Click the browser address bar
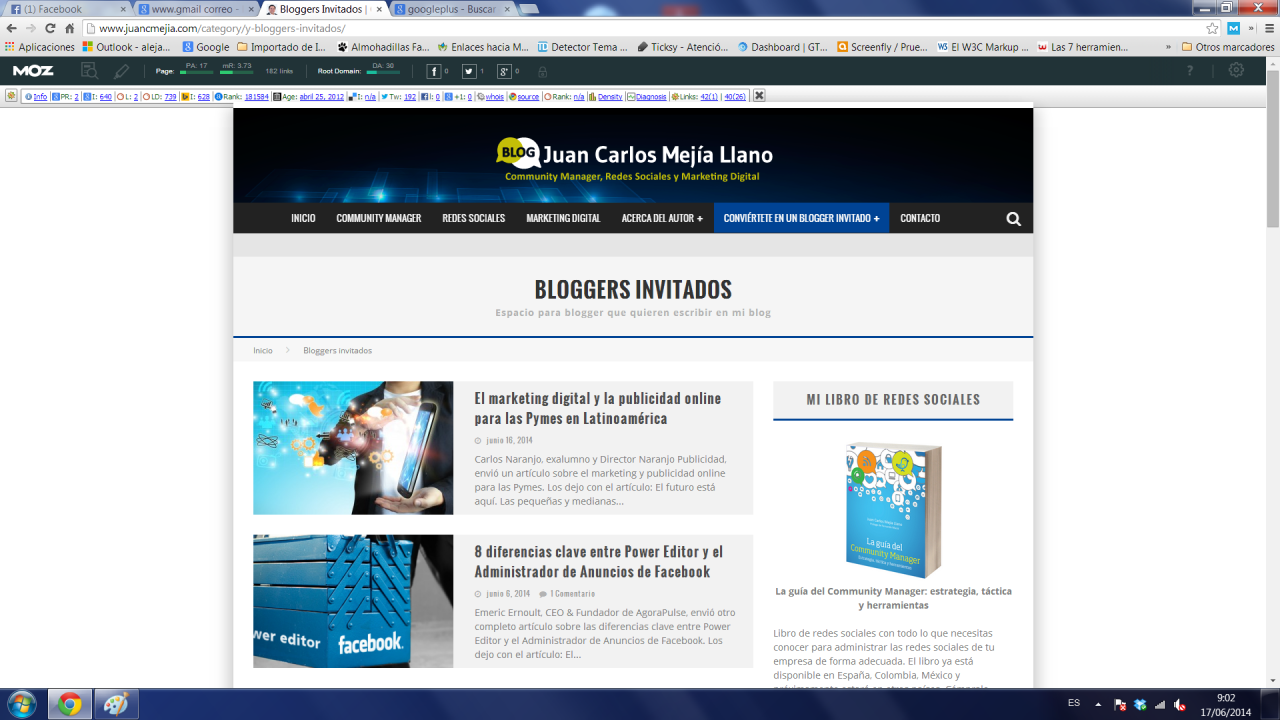 pos(640,28)
